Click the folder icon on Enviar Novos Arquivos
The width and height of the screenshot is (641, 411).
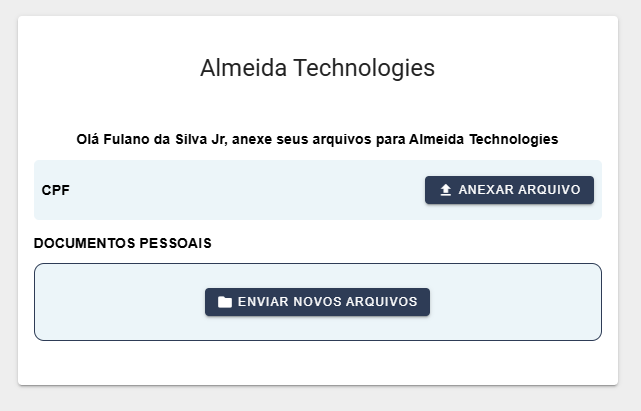[225, 302]
